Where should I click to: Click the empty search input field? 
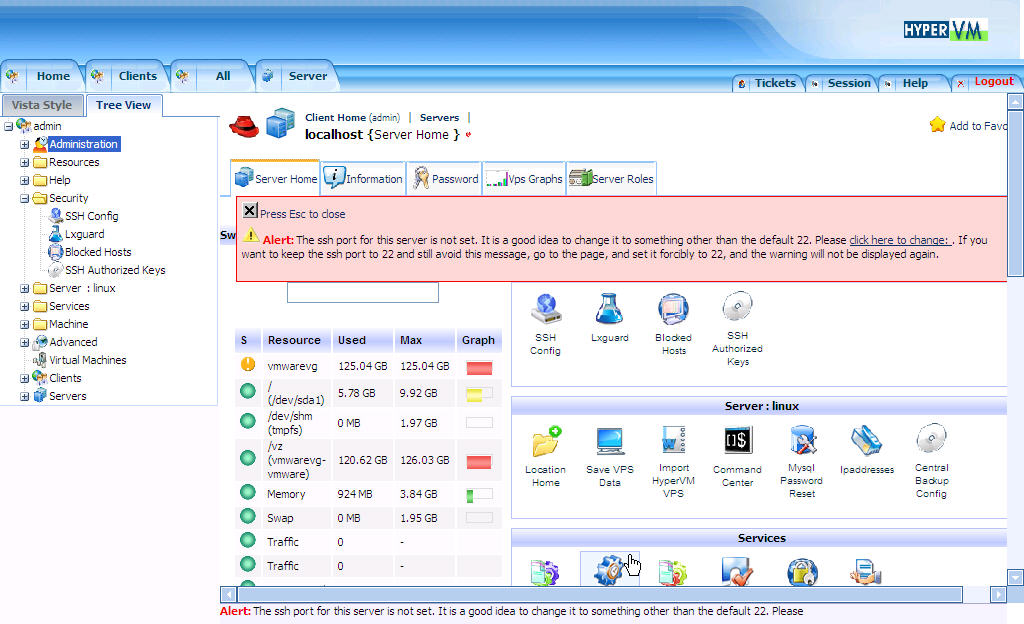362,292
